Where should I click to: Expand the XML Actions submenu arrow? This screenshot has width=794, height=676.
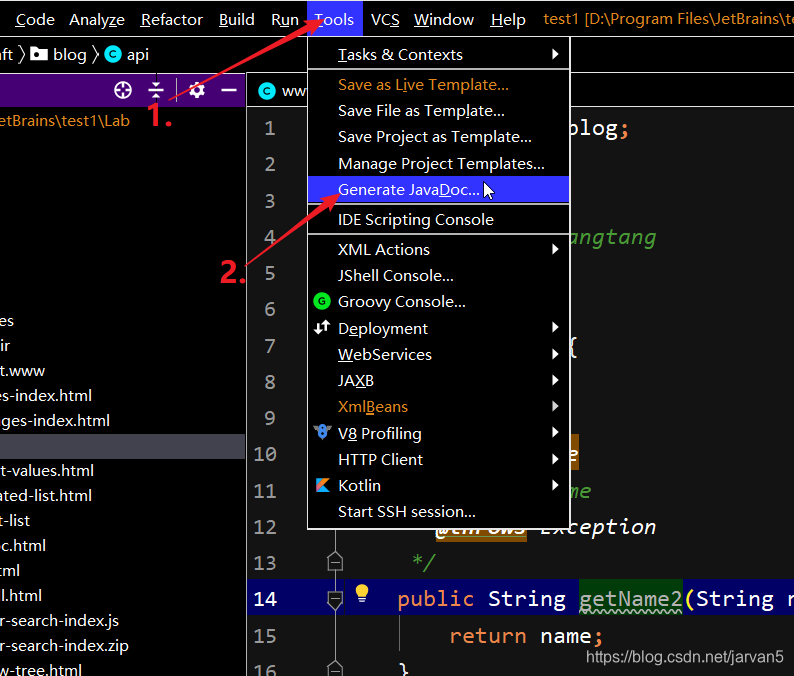coord(555,249)
